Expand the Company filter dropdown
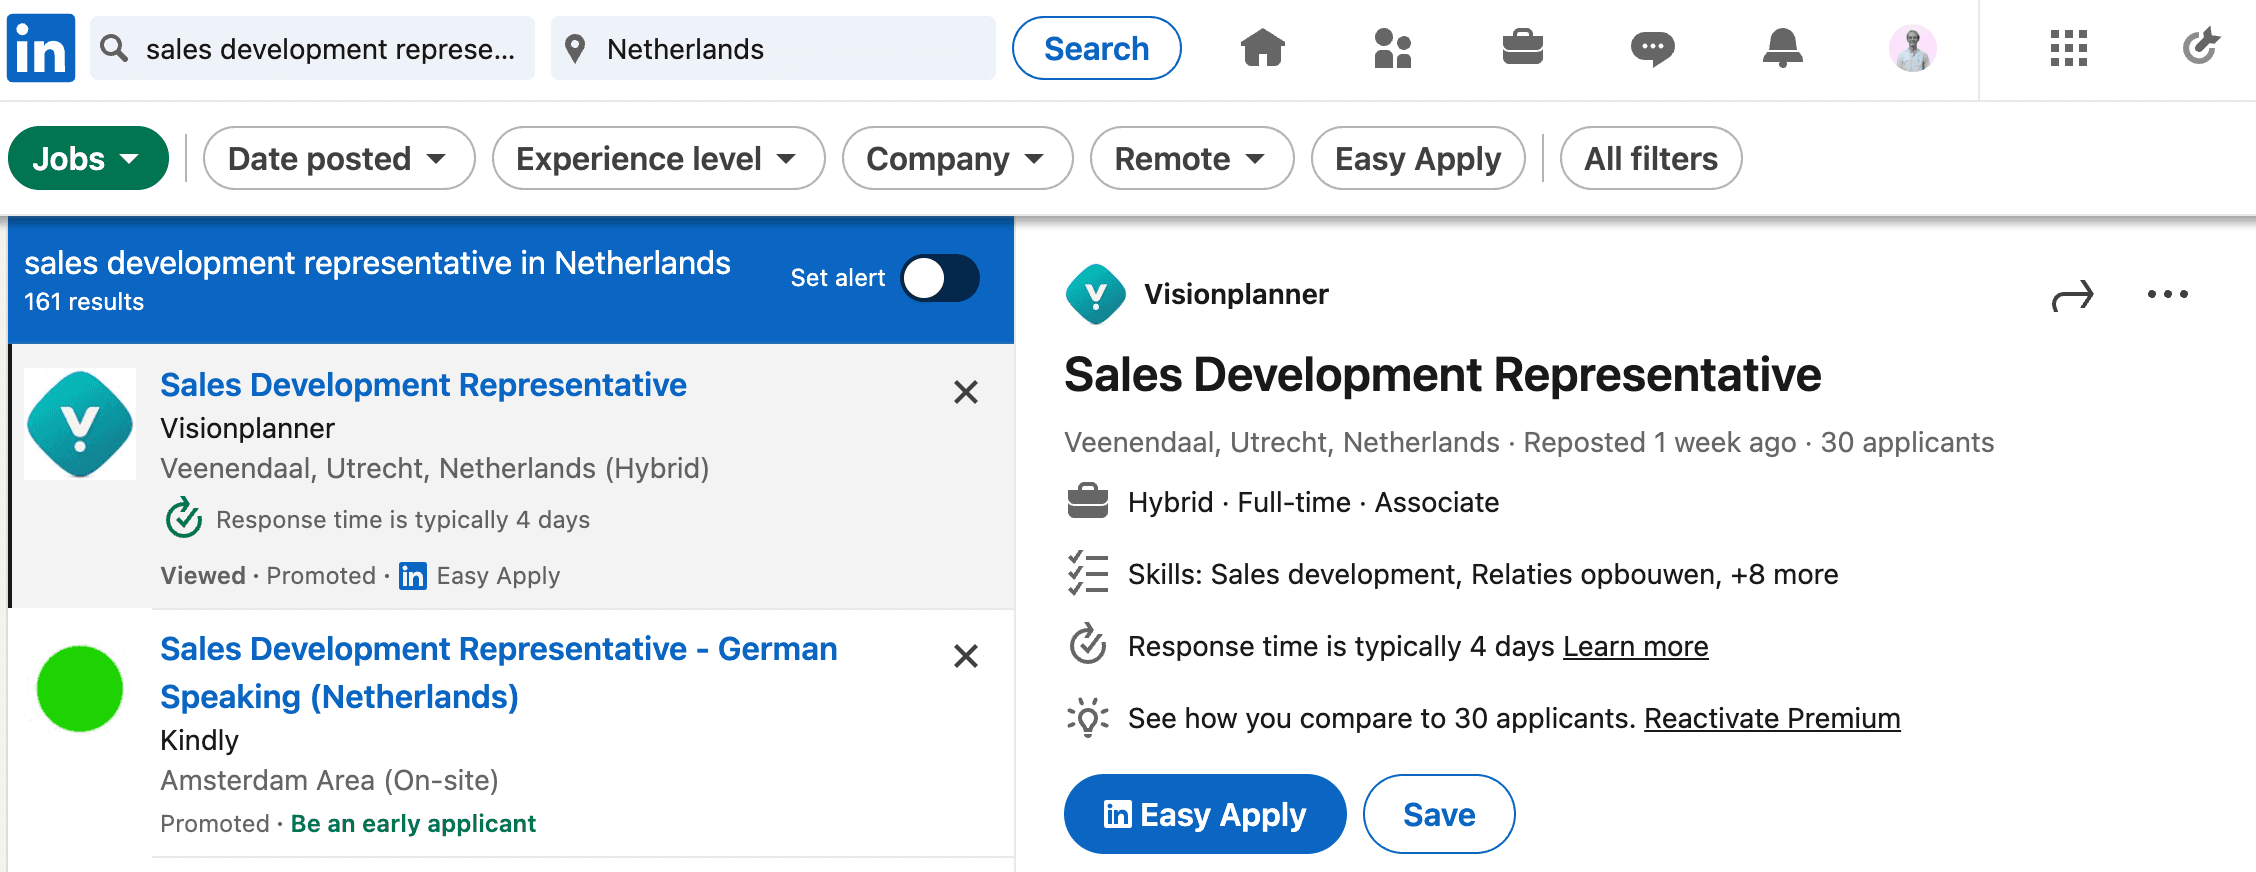 (958, 158)
